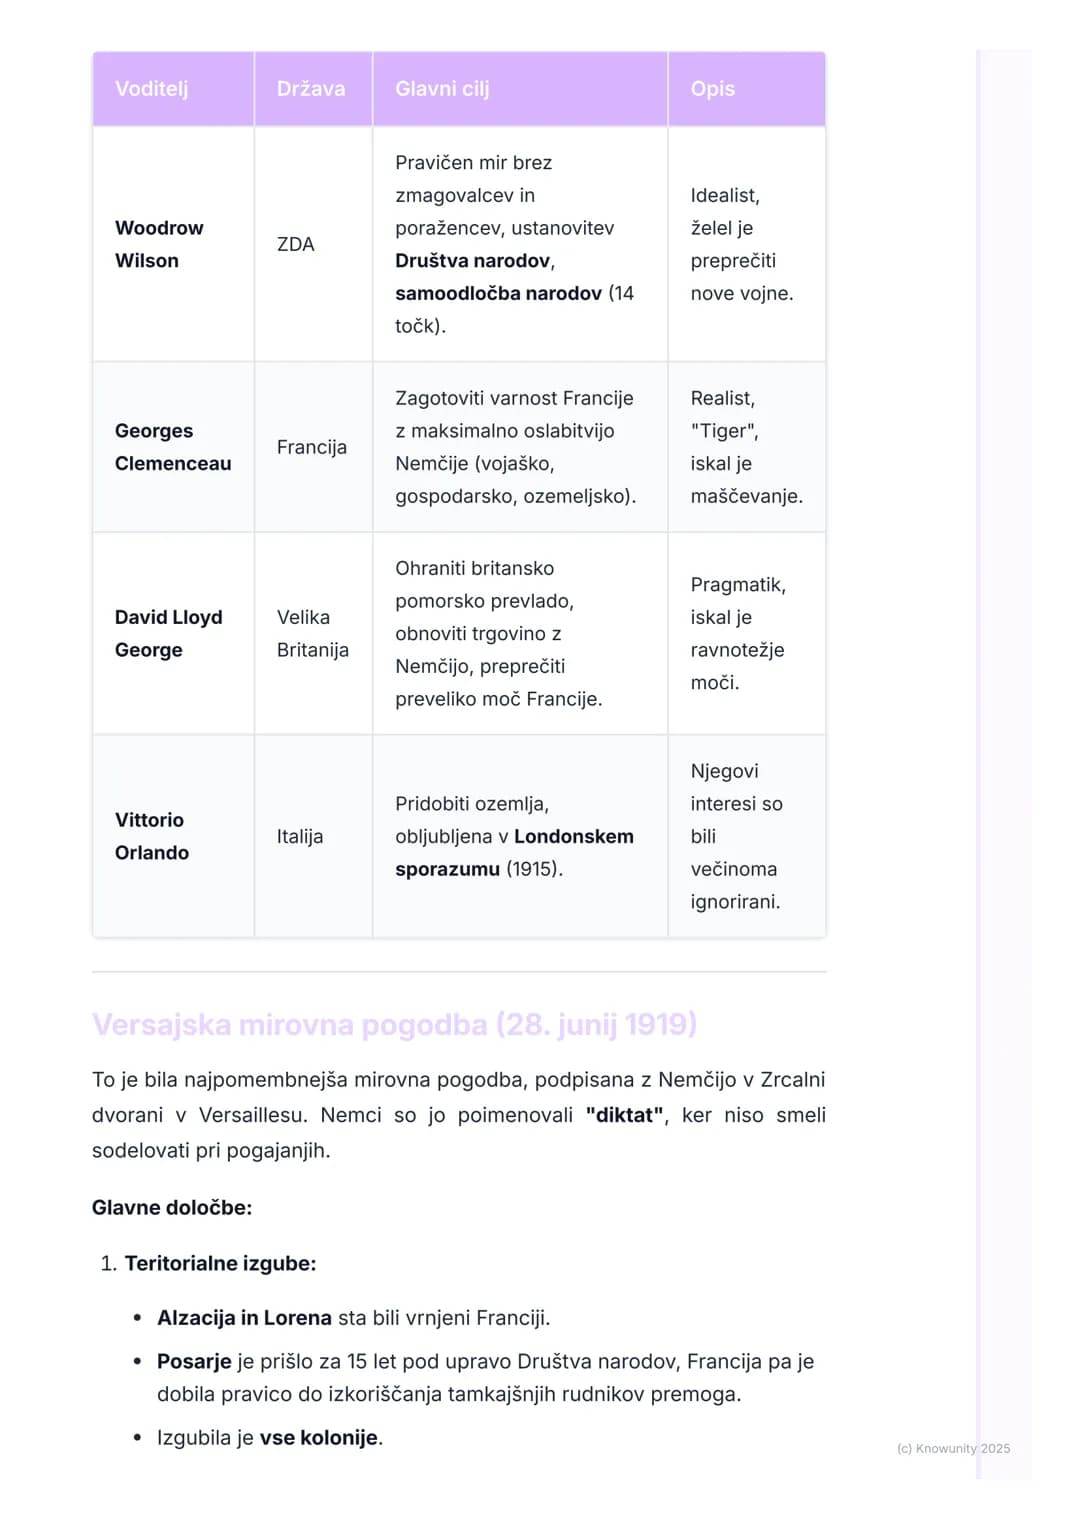The image size is (1080, 1528).
Task: Select the Italija country cell
Action: 313,836
